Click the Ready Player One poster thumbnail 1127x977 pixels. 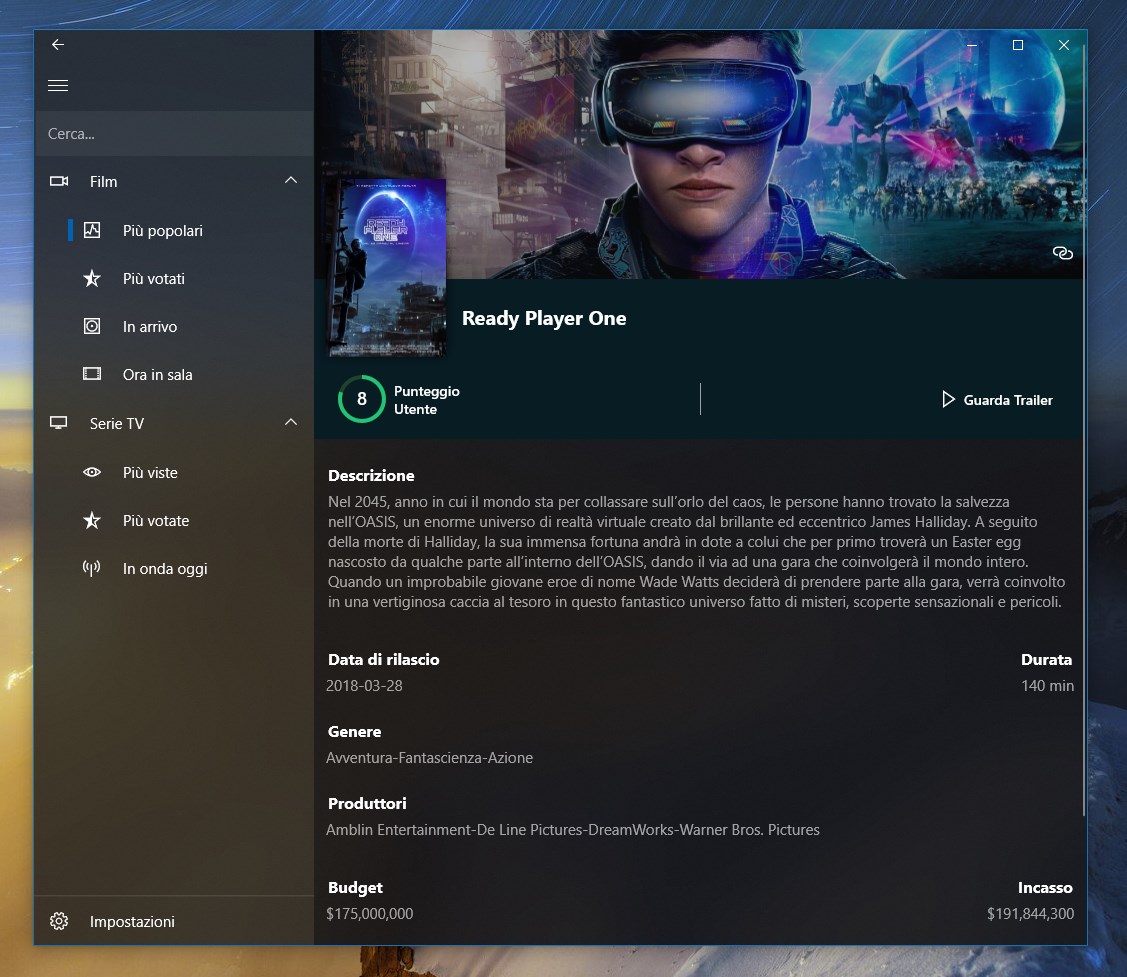pos(387,267)
